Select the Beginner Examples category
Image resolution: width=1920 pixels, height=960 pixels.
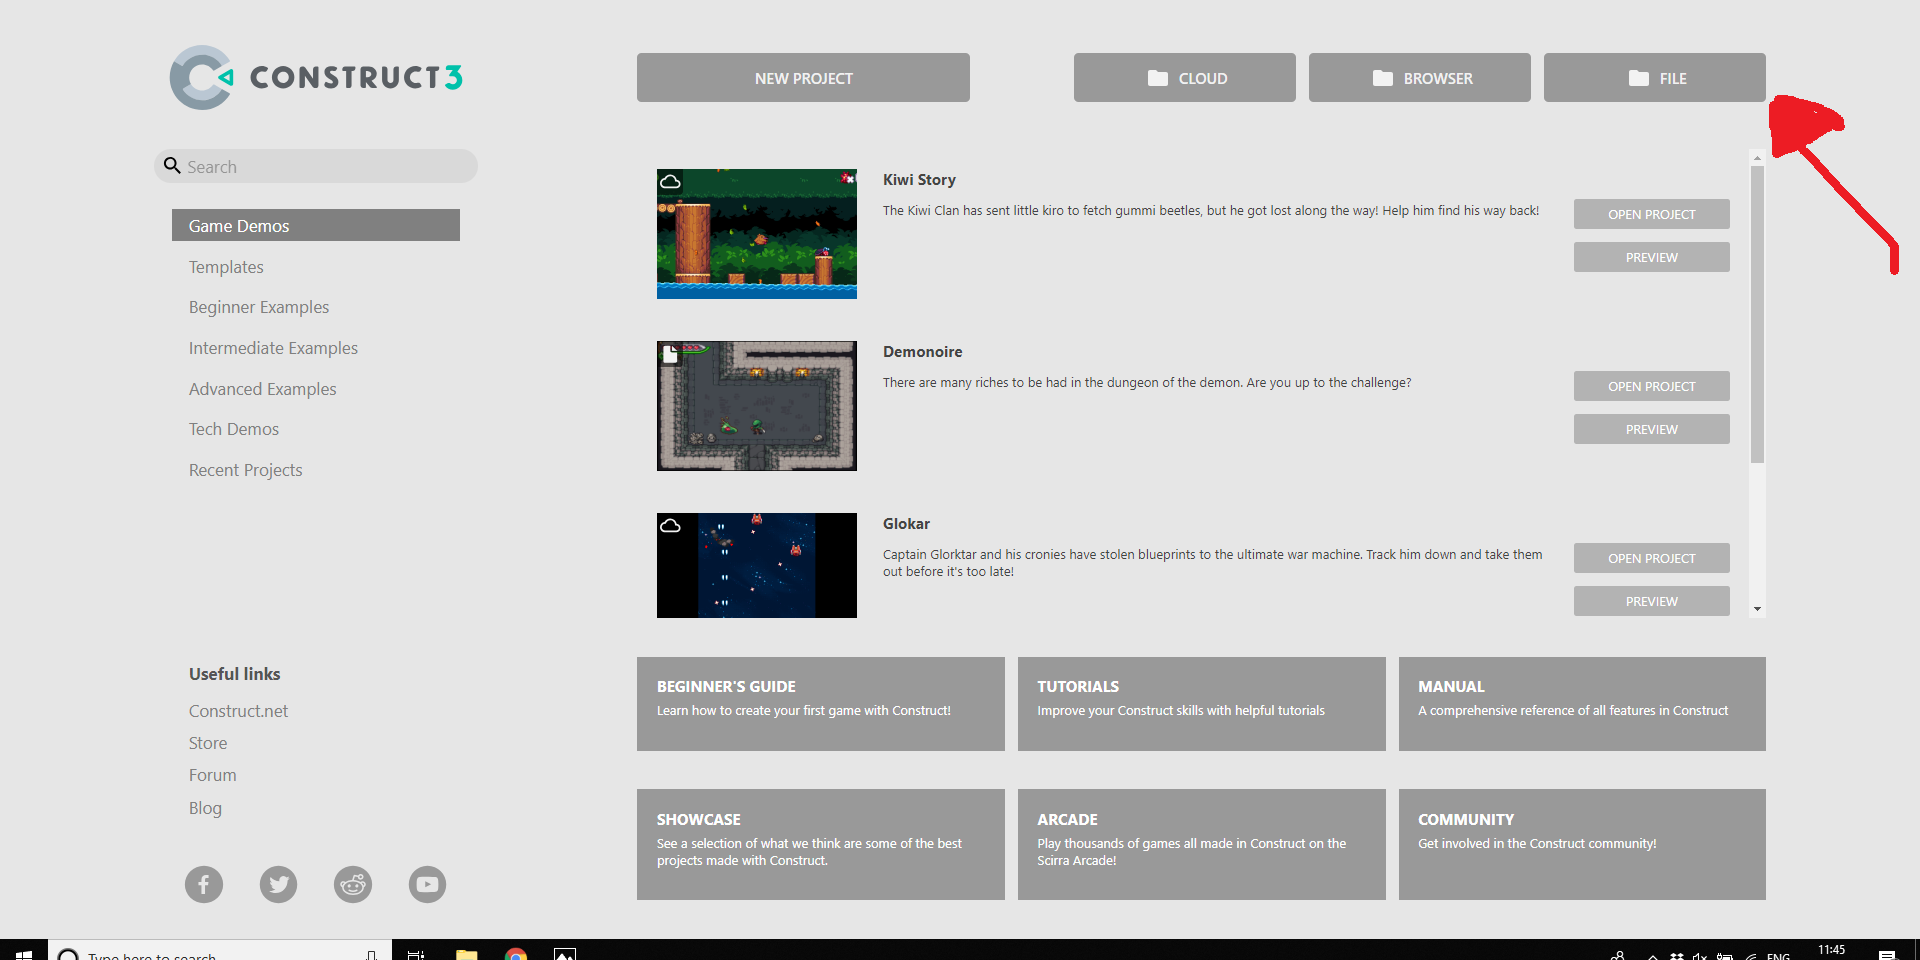pos(259,307)
